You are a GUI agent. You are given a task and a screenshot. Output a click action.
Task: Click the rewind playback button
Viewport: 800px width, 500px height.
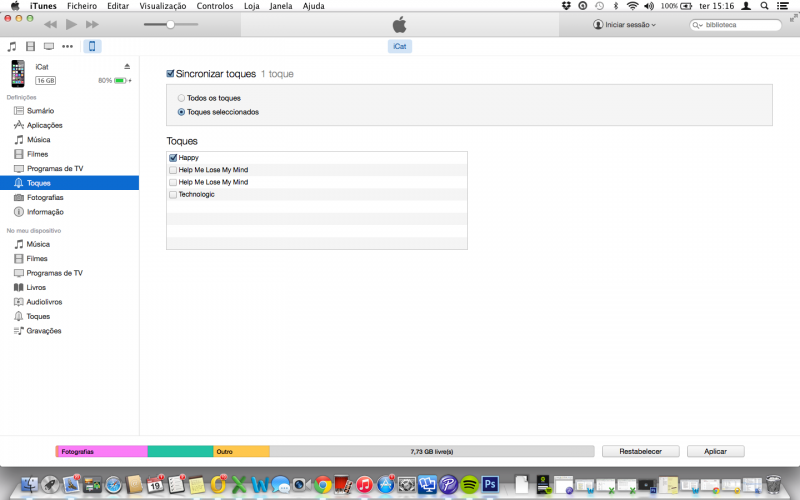coord(50,24)
